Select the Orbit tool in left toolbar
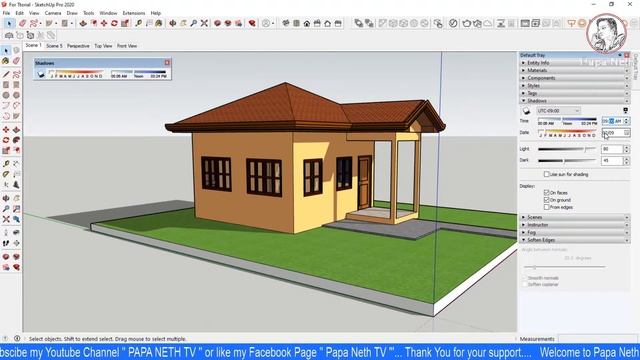The width and height of the screenshot is (640, 360). coord(6,198)
